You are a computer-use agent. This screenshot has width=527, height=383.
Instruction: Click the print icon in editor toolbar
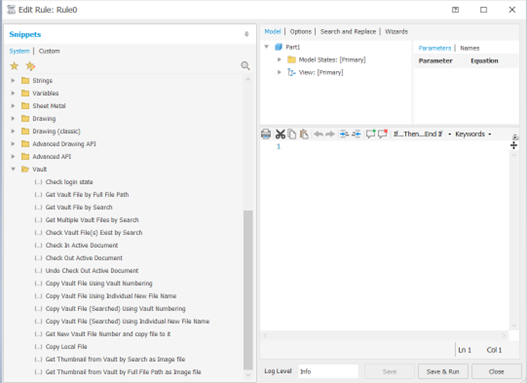(x=266, y=134)
